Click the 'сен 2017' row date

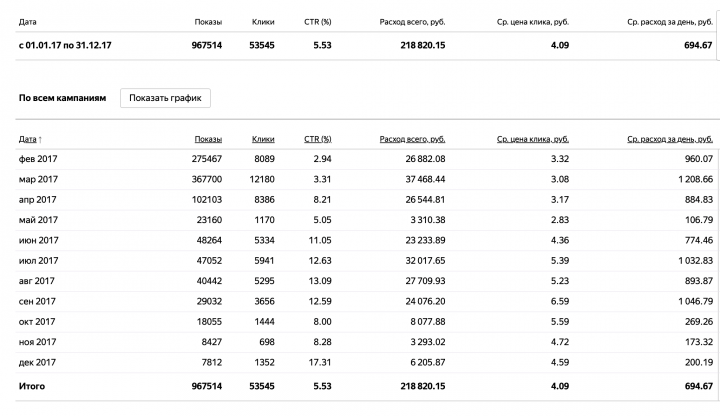click(37, 301)
